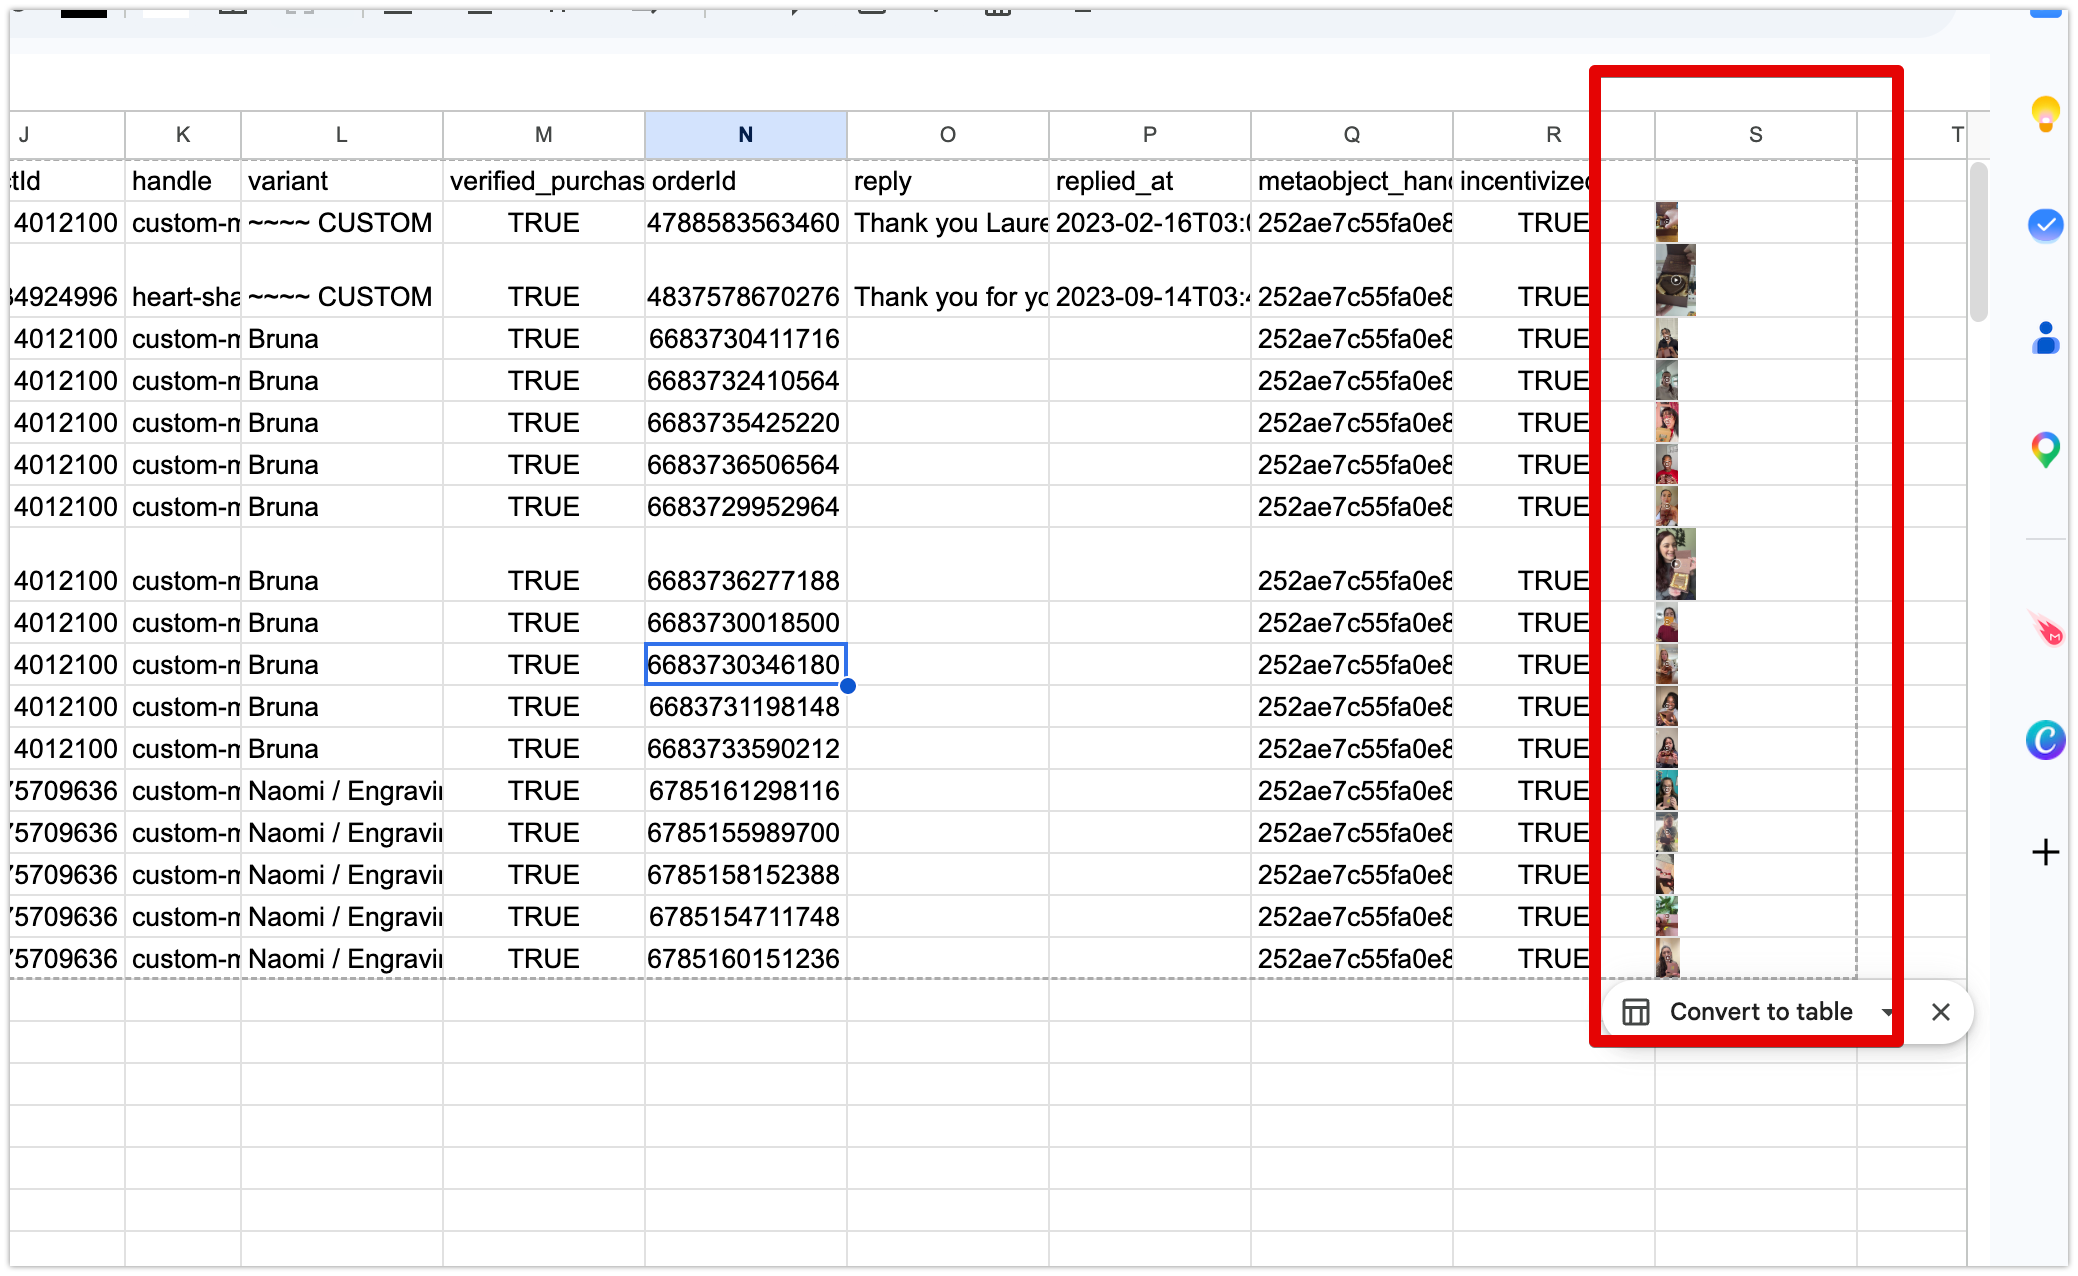Click the first image thumbnail in column S
2078x1276 pixels.
click(x=1666, y=222)
